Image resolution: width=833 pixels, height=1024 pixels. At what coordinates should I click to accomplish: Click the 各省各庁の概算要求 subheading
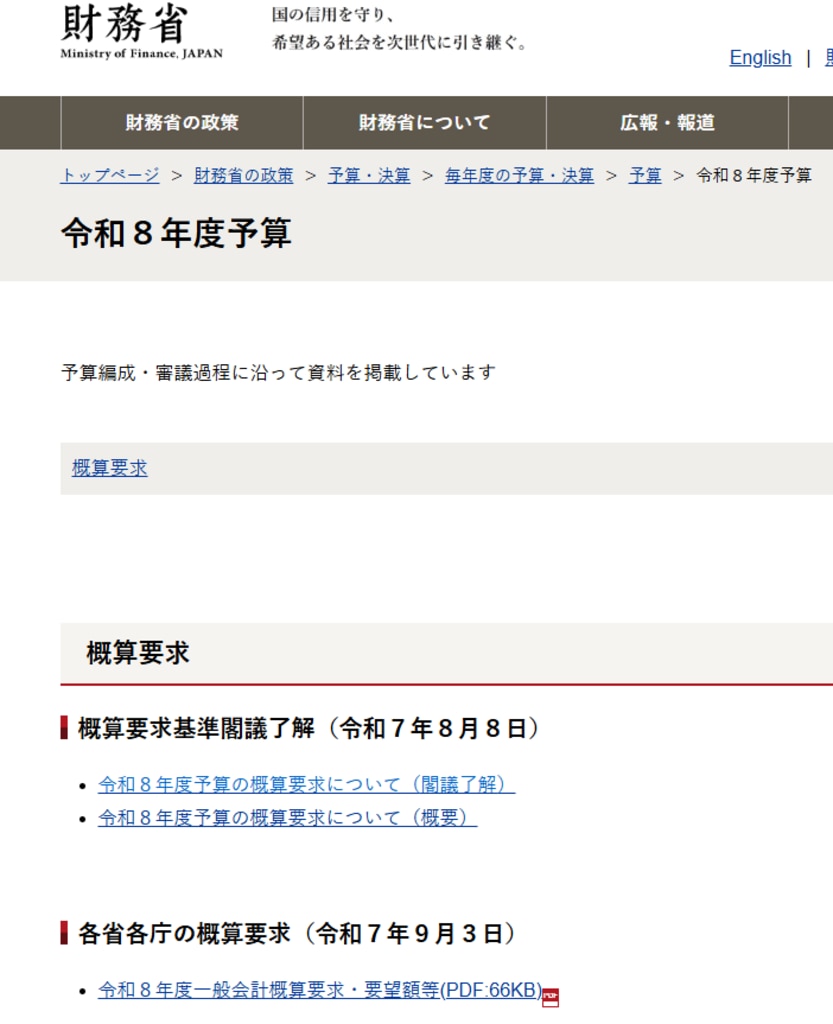tap(297, 934)
